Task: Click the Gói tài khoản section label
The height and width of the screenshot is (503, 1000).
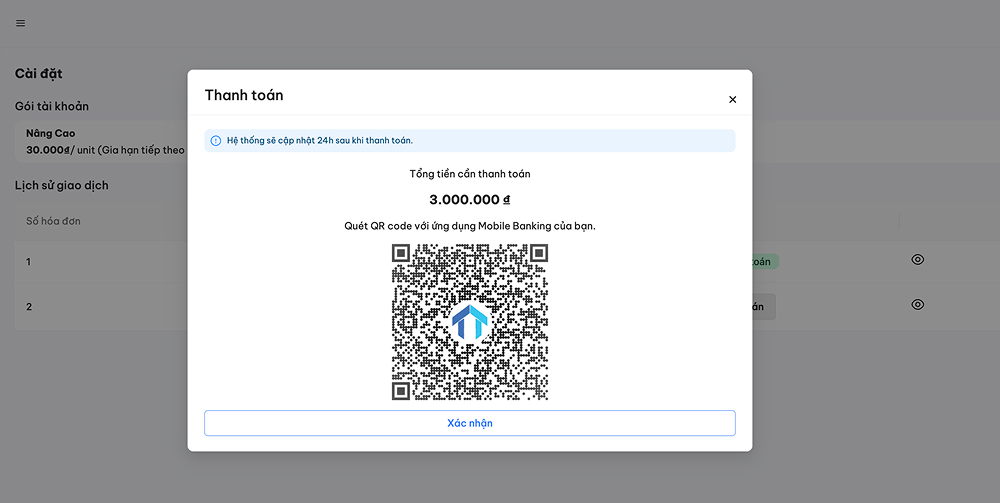Action: 52,106
